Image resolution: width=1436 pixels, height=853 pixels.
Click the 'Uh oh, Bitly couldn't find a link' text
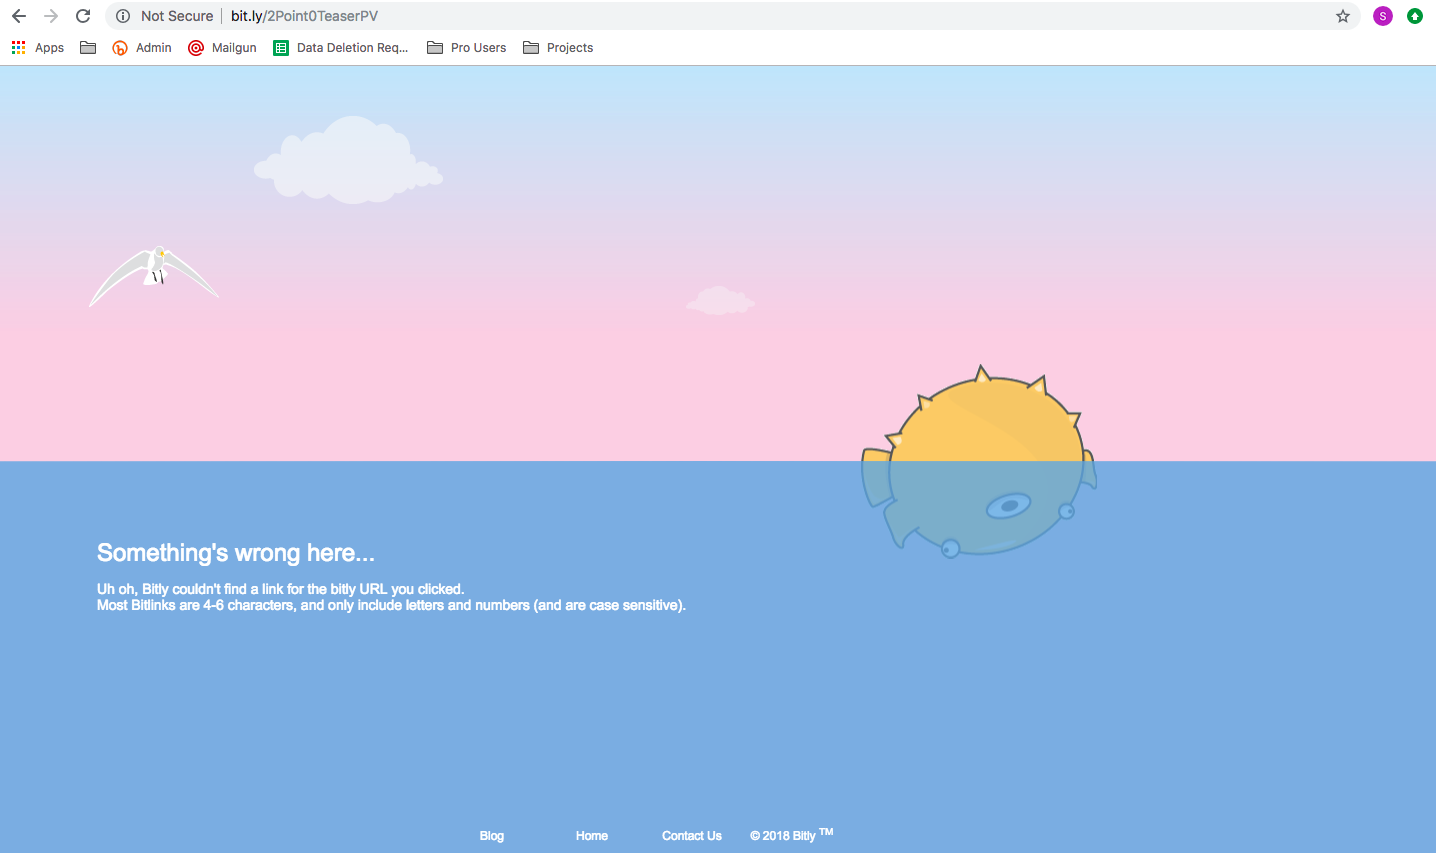coord(280,589)
